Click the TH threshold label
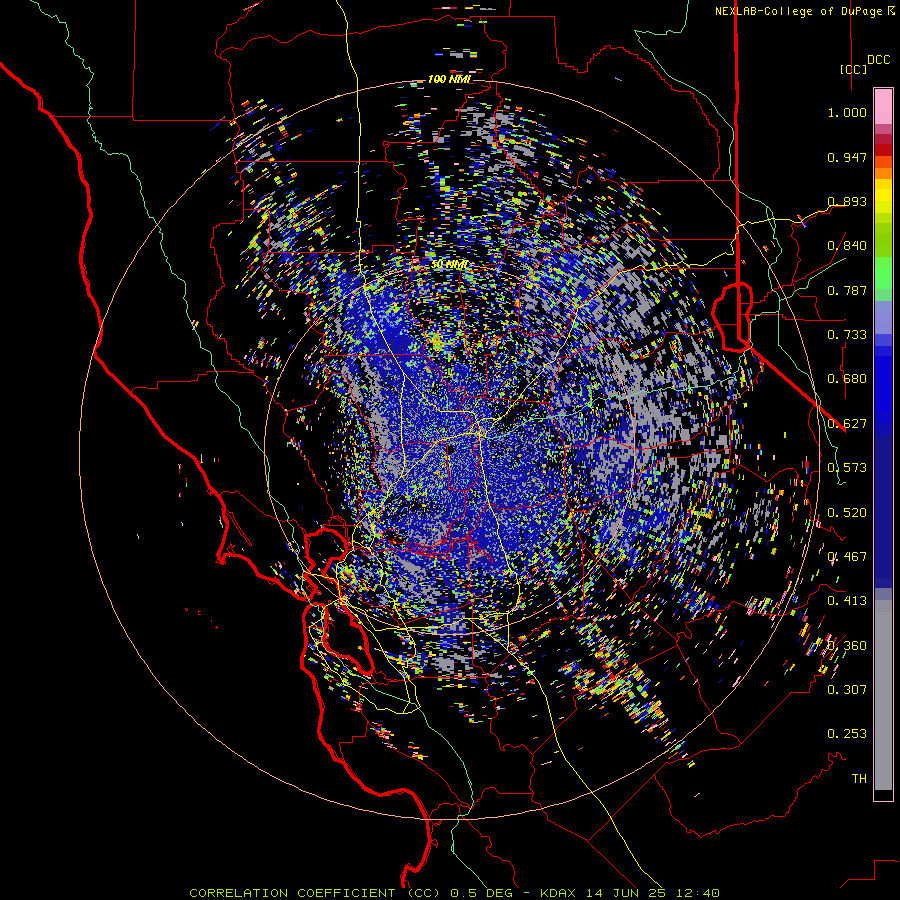Image resolution: width=900 pixels, height=900 pixels. click(859, 779)
